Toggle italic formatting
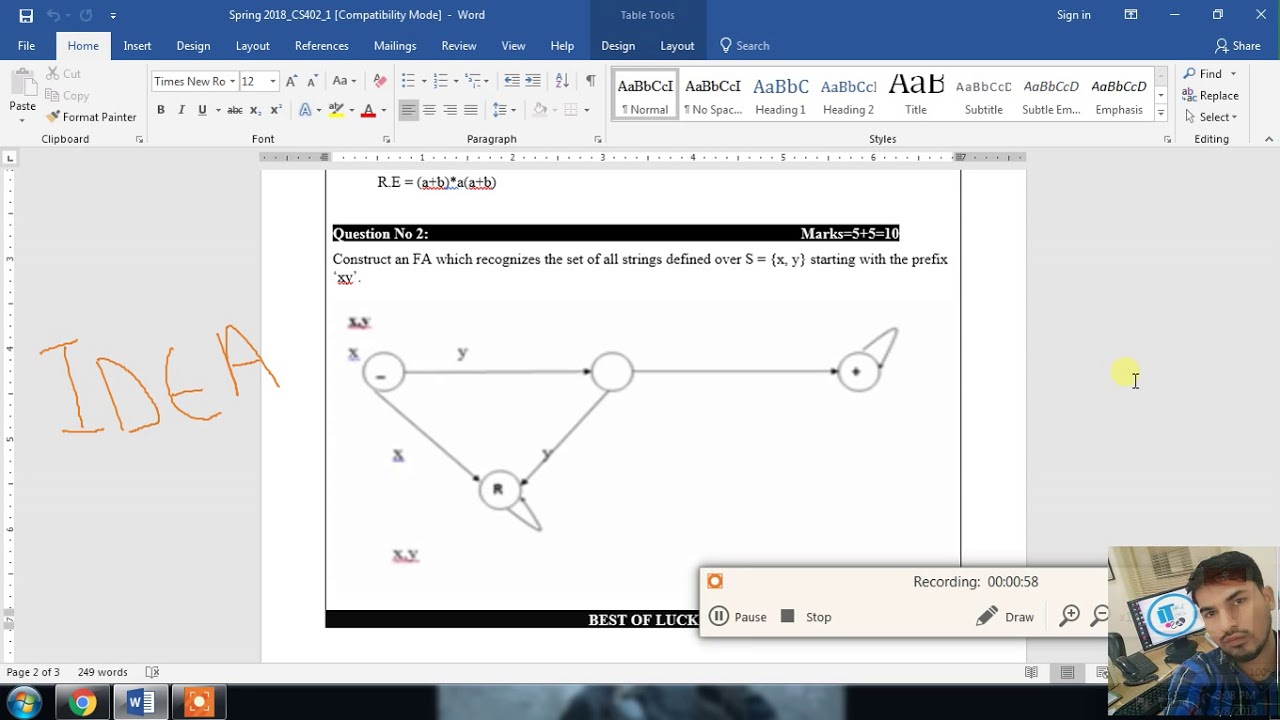 pyautogui.click(x=181, y=110)
